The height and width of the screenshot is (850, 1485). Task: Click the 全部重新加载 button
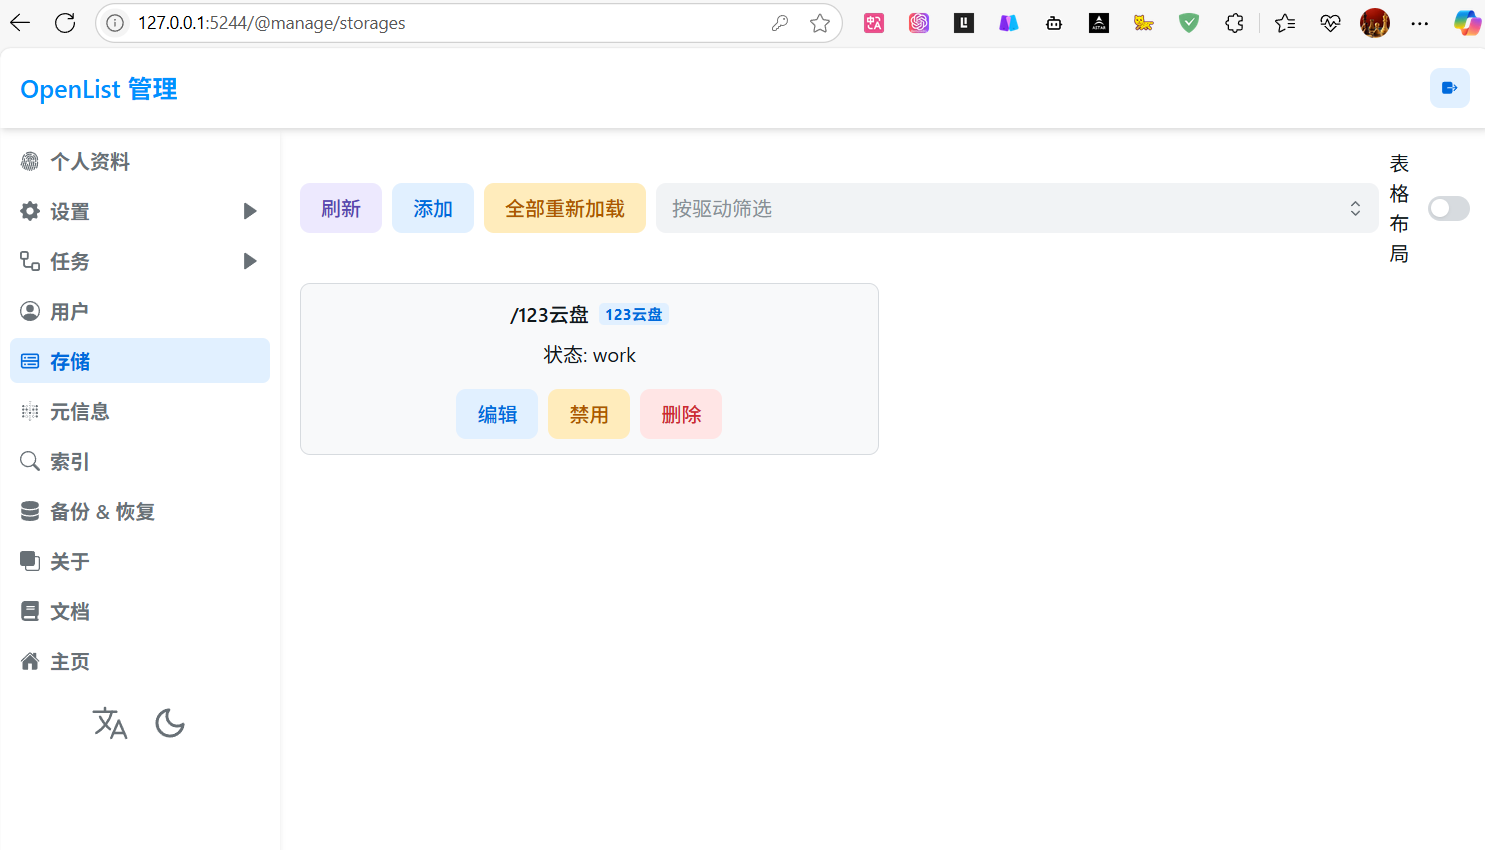coord(565,208)
